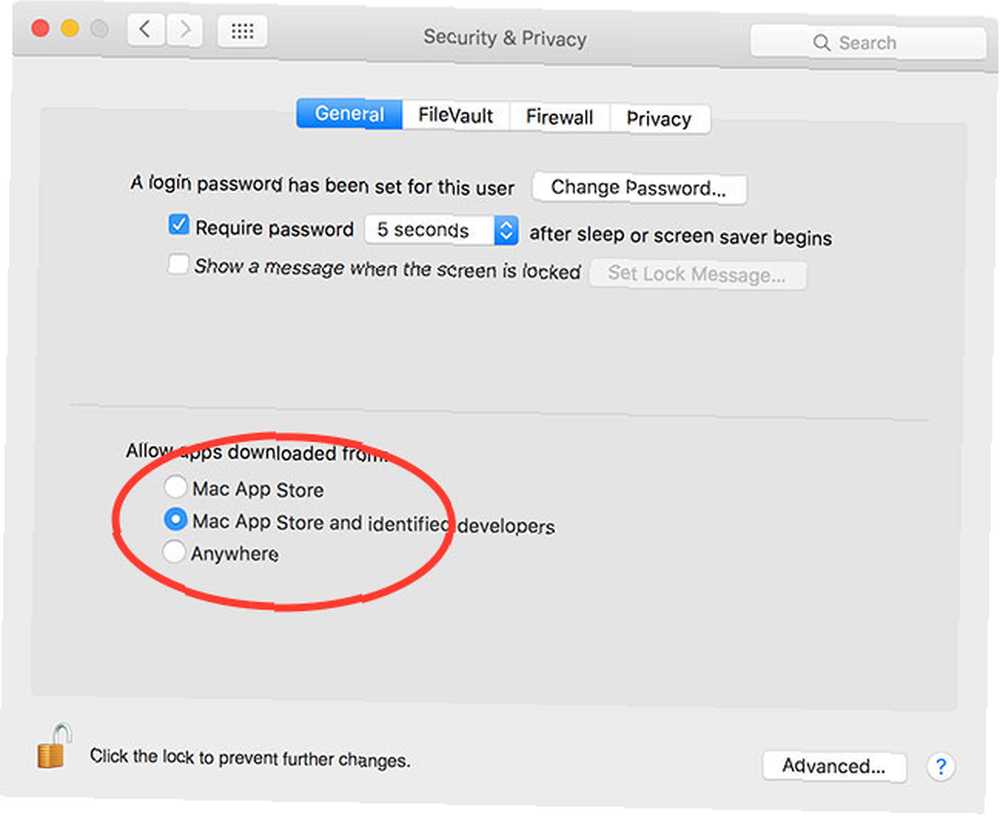Show all preferences grid icon

pyautogui.click(x=242, y=31)
